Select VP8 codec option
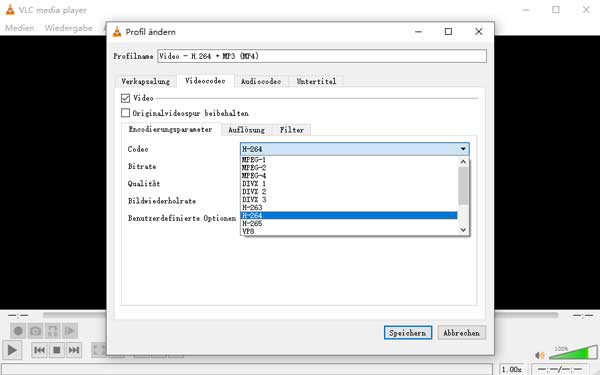The height and width of the screenshot is (375, 600). [349, 231]
